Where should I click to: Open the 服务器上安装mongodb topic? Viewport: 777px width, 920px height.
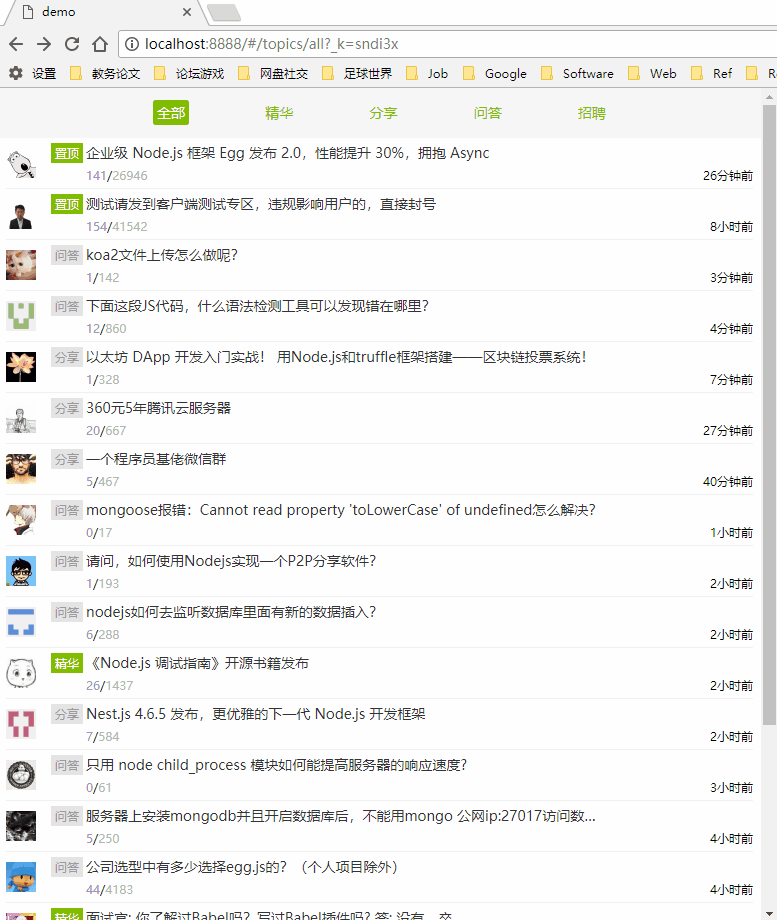(341, 817)
